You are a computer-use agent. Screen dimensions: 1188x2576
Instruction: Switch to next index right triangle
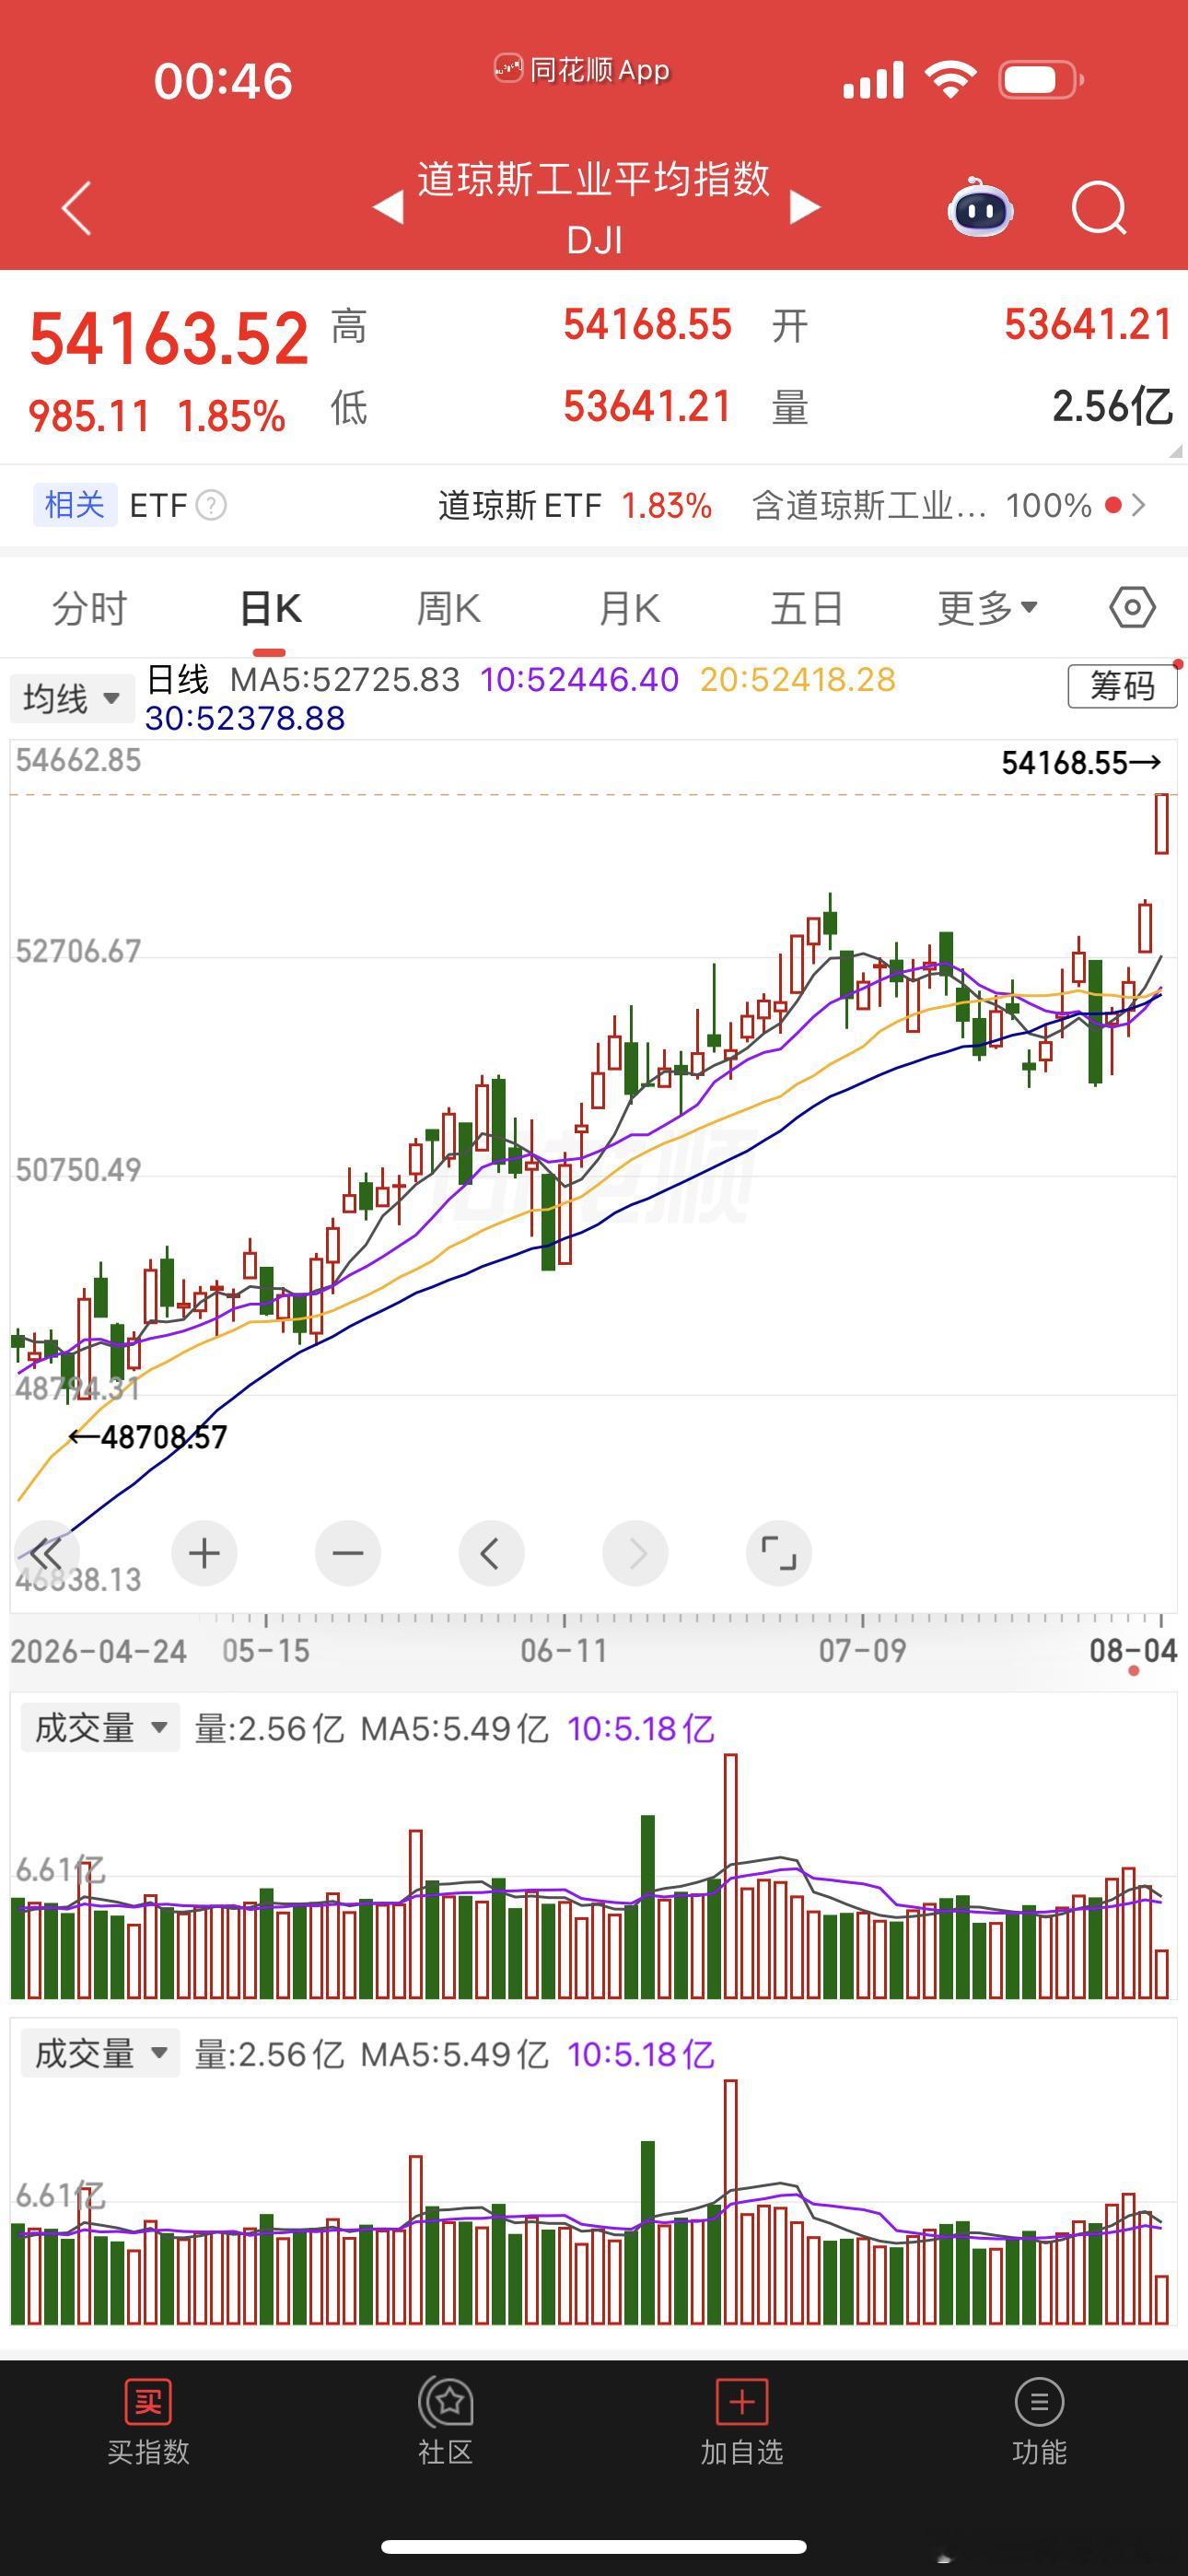(804, 207)
